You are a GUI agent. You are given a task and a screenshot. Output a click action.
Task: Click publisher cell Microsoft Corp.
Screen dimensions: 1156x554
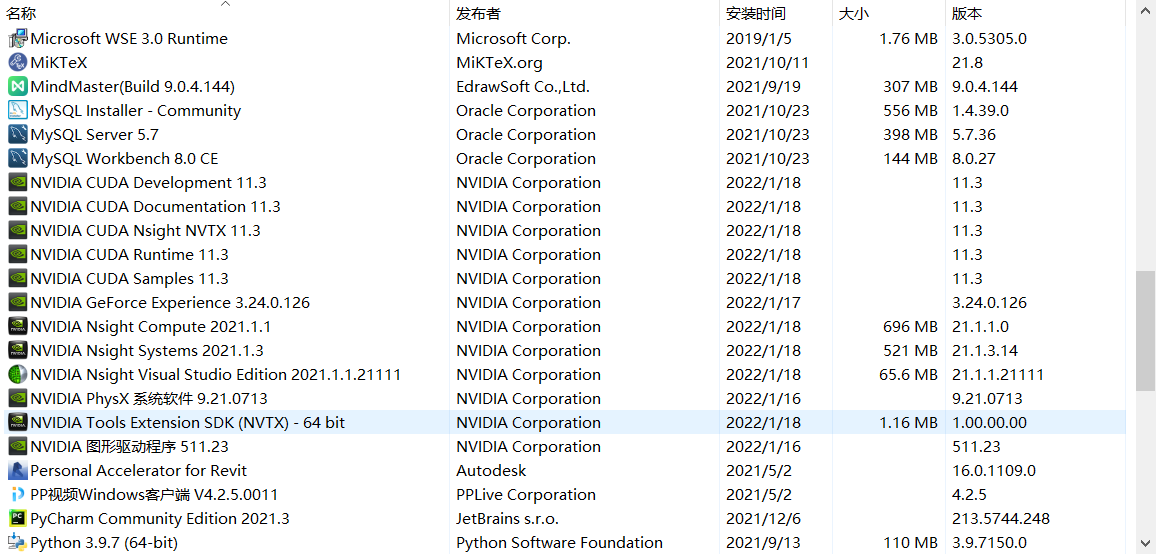pyautogui.click(x=513, y=38)
